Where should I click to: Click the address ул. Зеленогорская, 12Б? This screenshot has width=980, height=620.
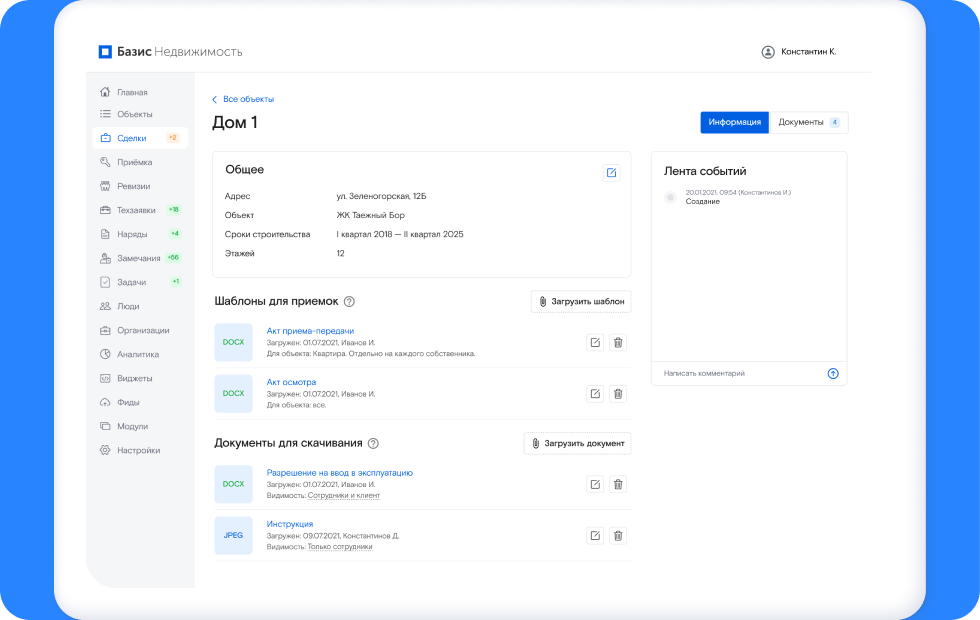click(381, 196)
